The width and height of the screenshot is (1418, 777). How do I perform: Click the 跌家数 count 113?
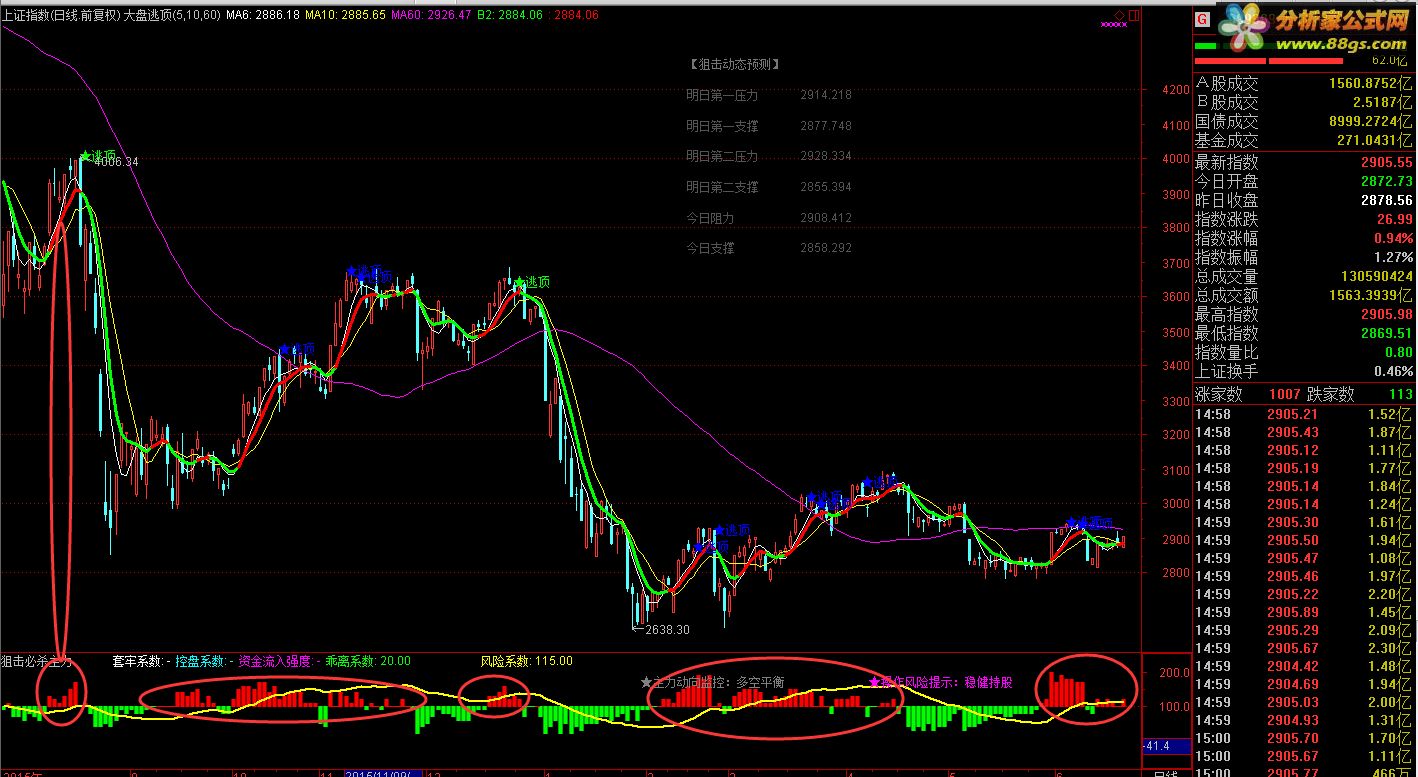point(1399,395)
